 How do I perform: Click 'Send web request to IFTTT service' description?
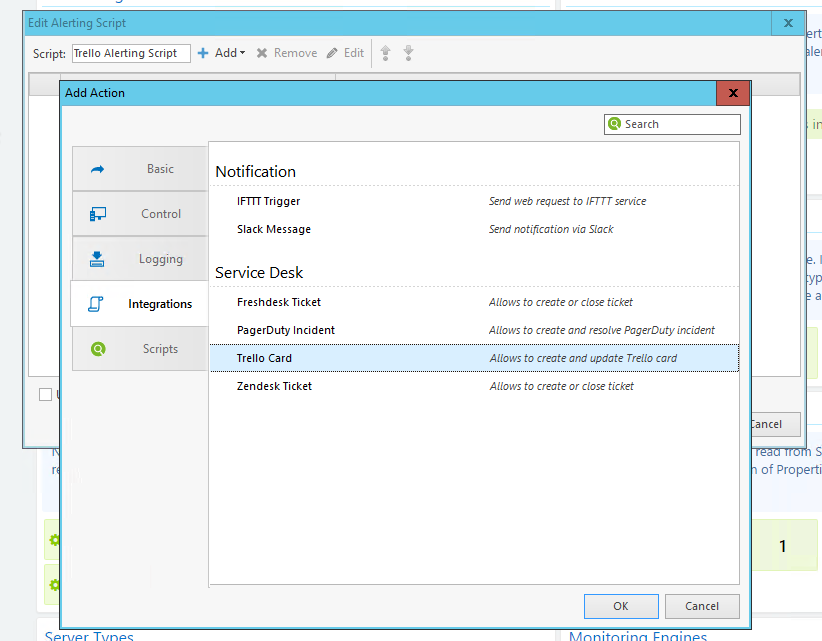click(x=567, y=201)
